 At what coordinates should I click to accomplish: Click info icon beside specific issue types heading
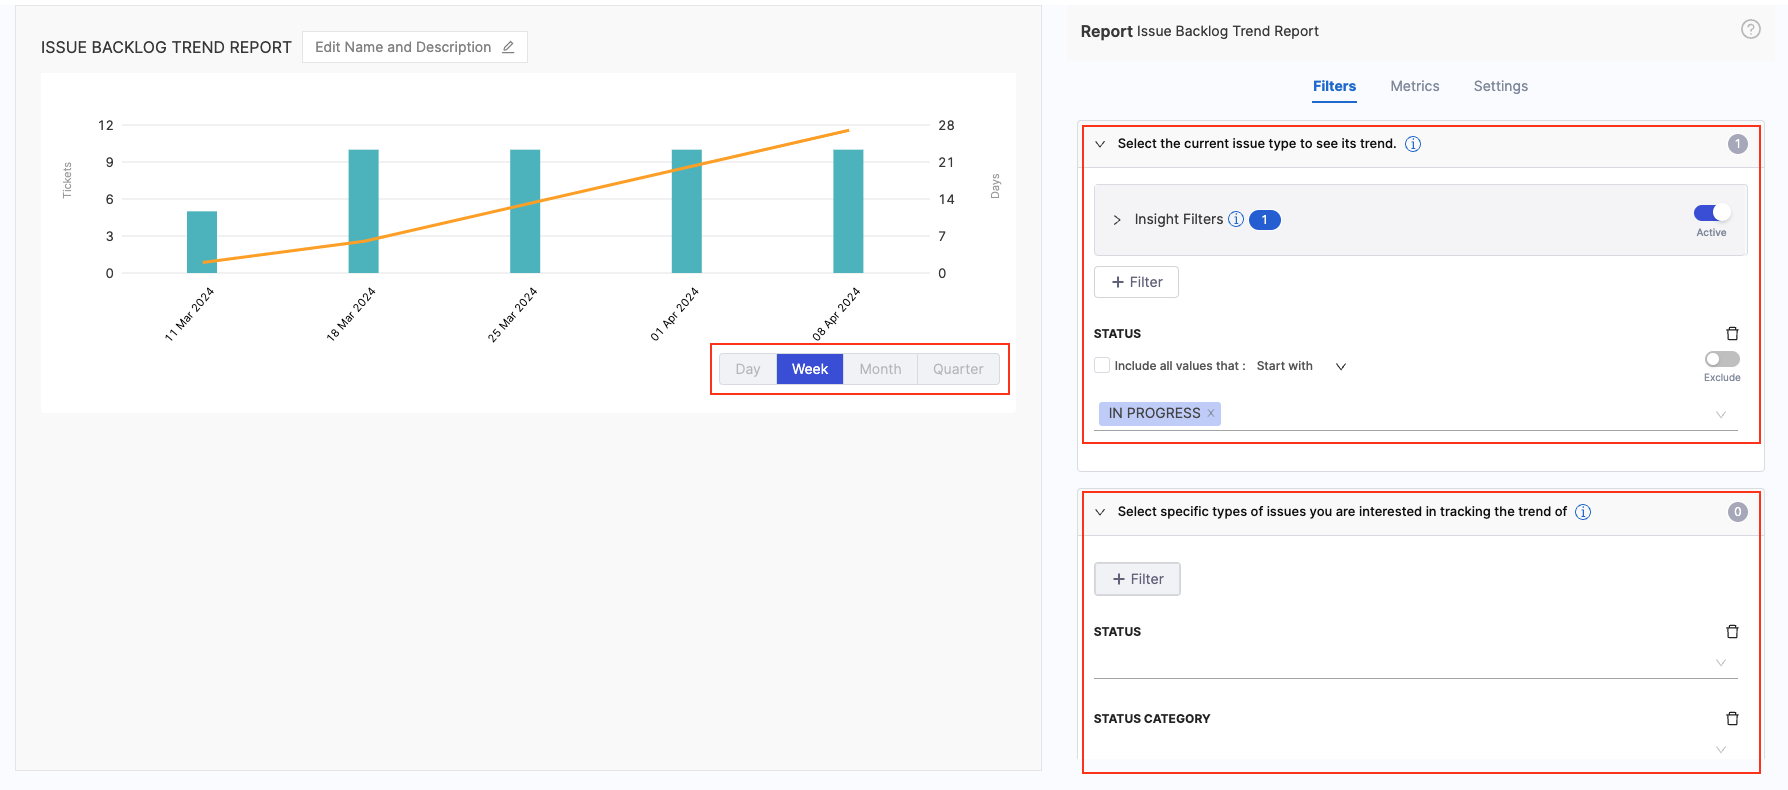click(1583, 512)
